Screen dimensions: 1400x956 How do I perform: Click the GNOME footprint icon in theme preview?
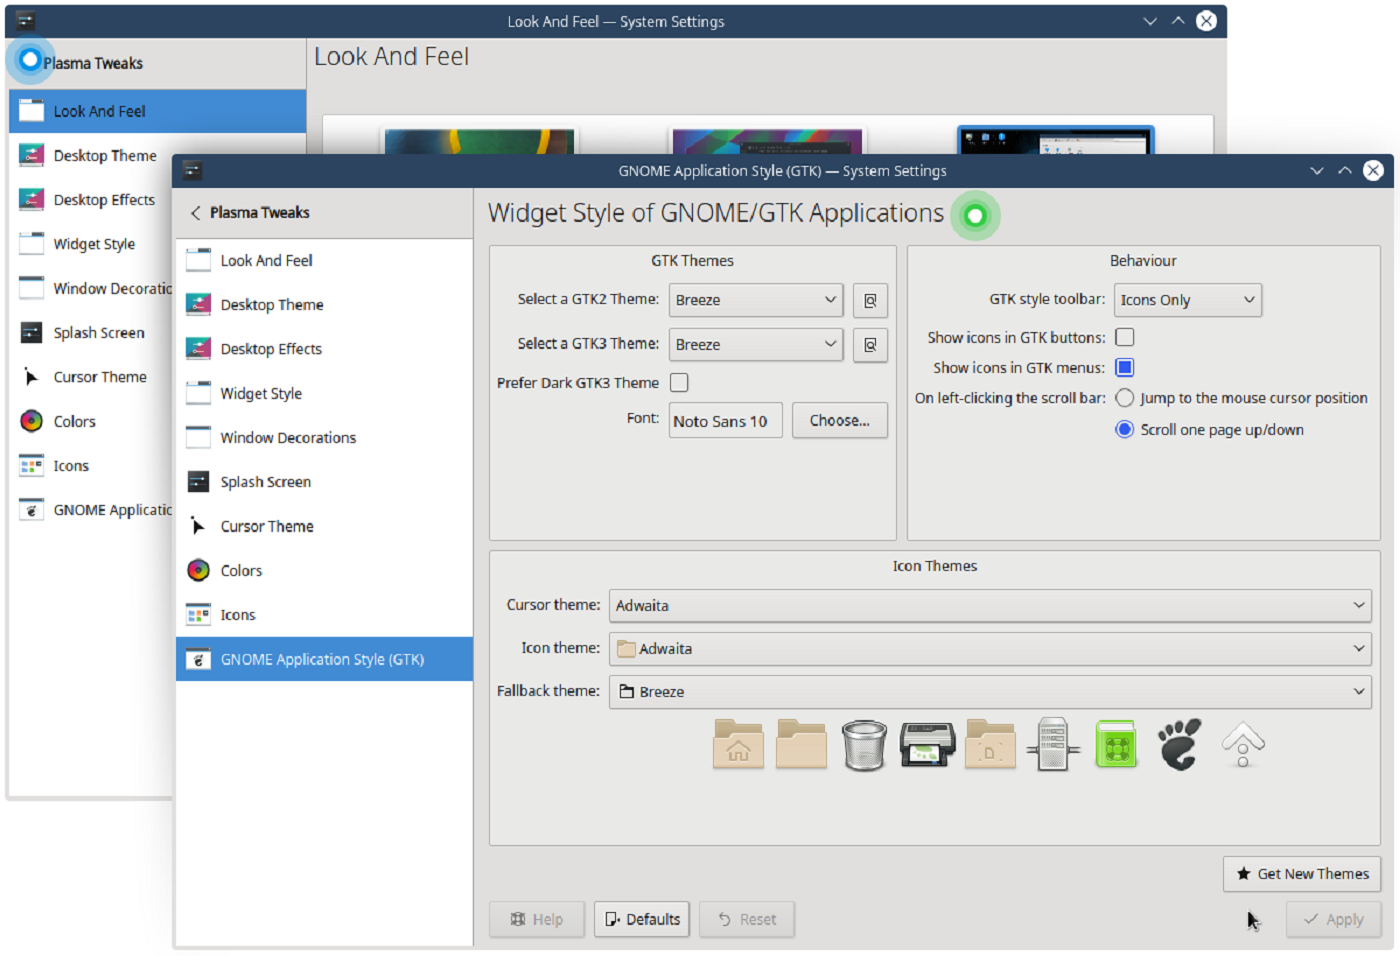tap(1179, 744)
